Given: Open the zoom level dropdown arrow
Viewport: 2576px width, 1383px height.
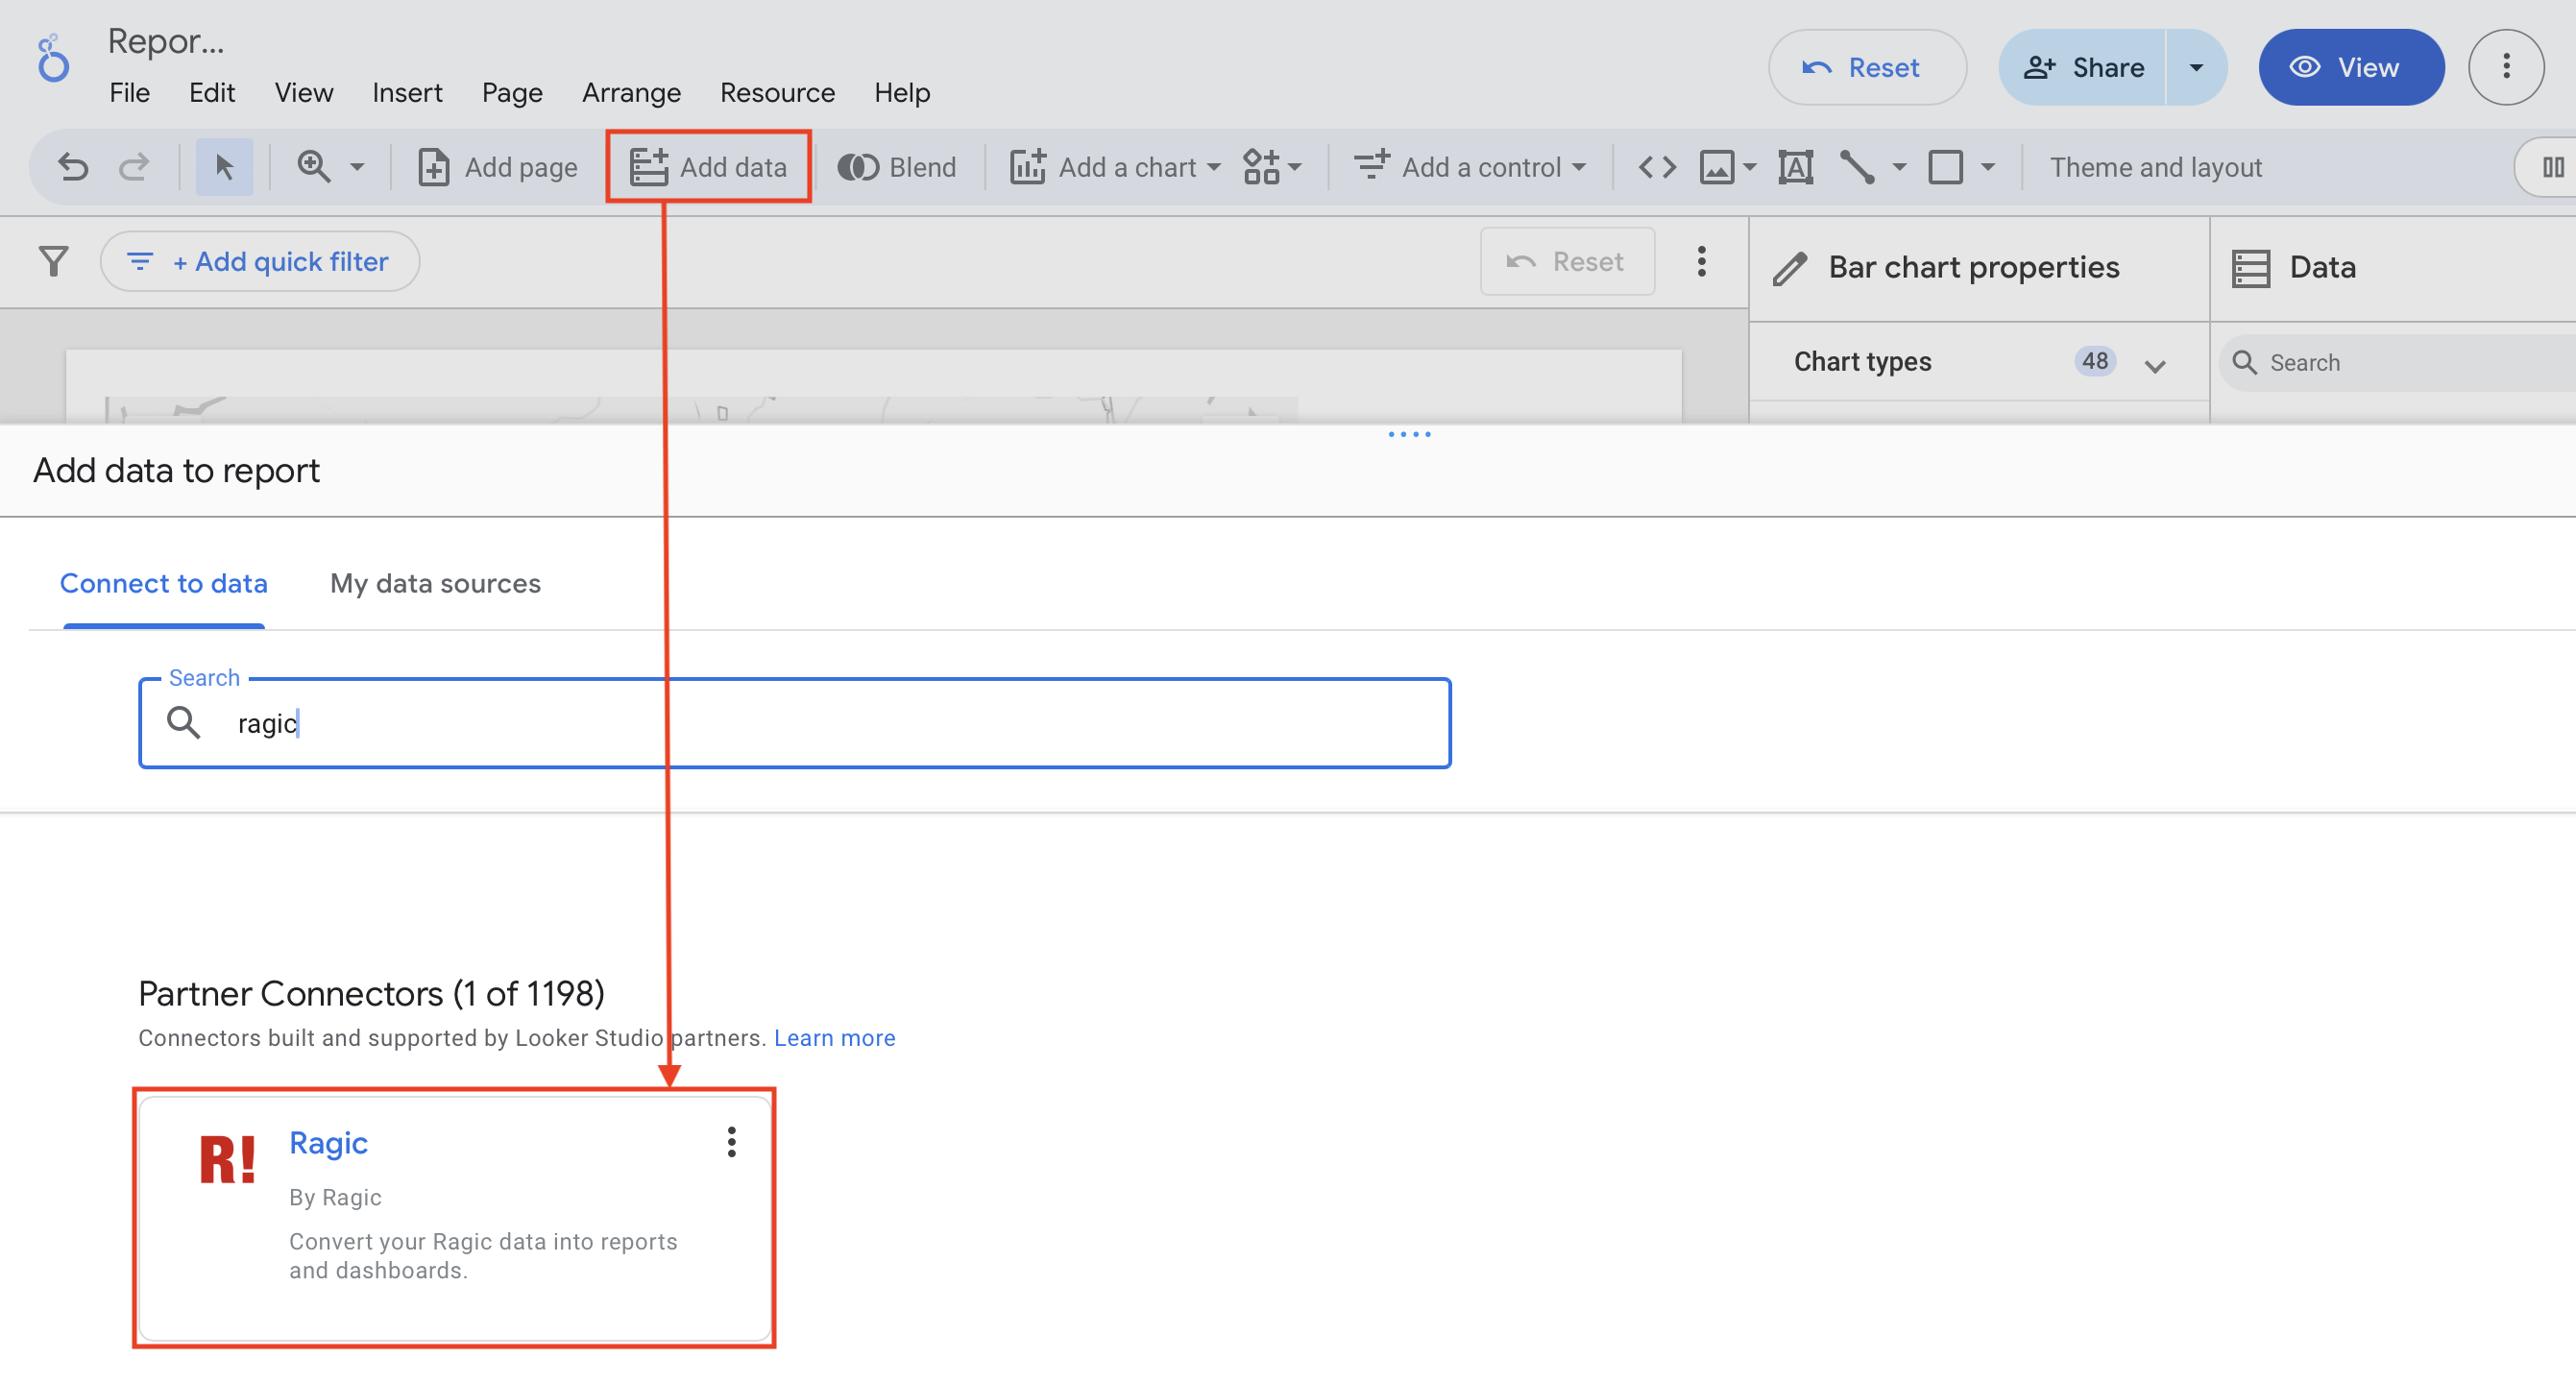Looking at the screenshot, I should point(357,167).
